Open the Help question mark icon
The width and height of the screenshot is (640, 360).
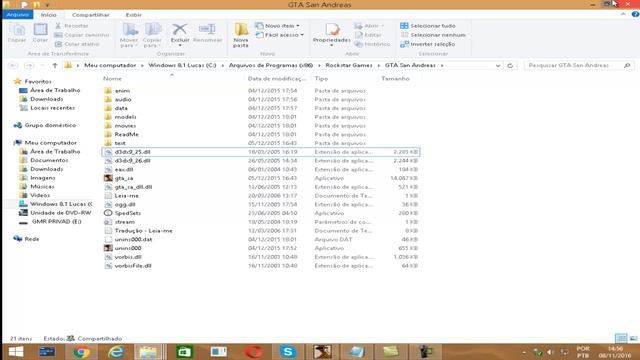click(635, 14)
